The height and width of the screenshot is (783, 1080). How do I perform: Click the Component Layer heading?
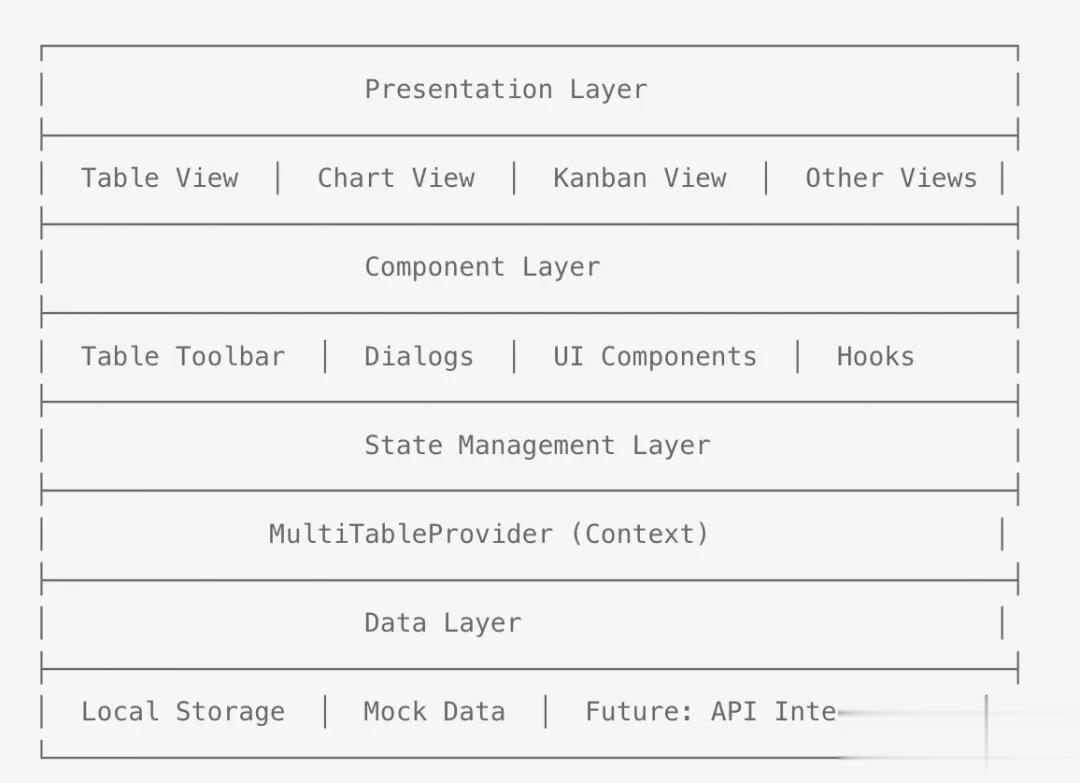point(482,267)
